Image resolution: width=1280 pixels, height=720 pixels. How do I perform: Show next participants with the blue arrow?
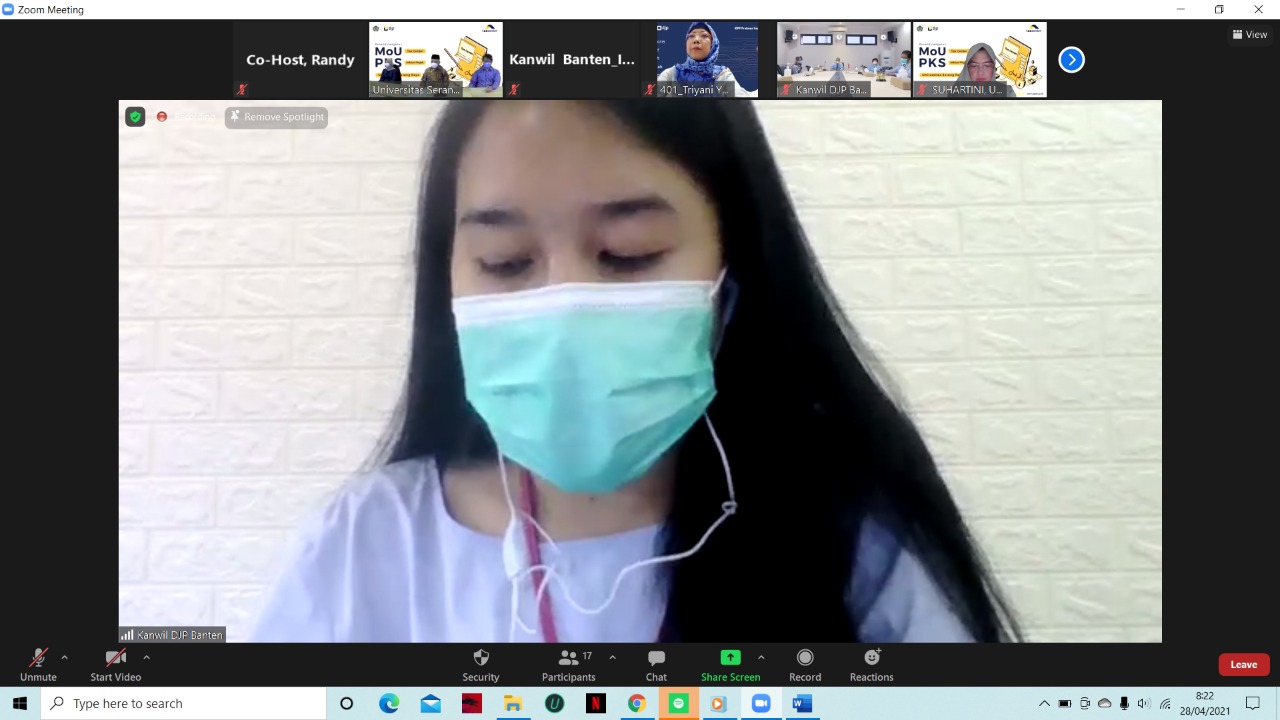tap(1071, 60)
